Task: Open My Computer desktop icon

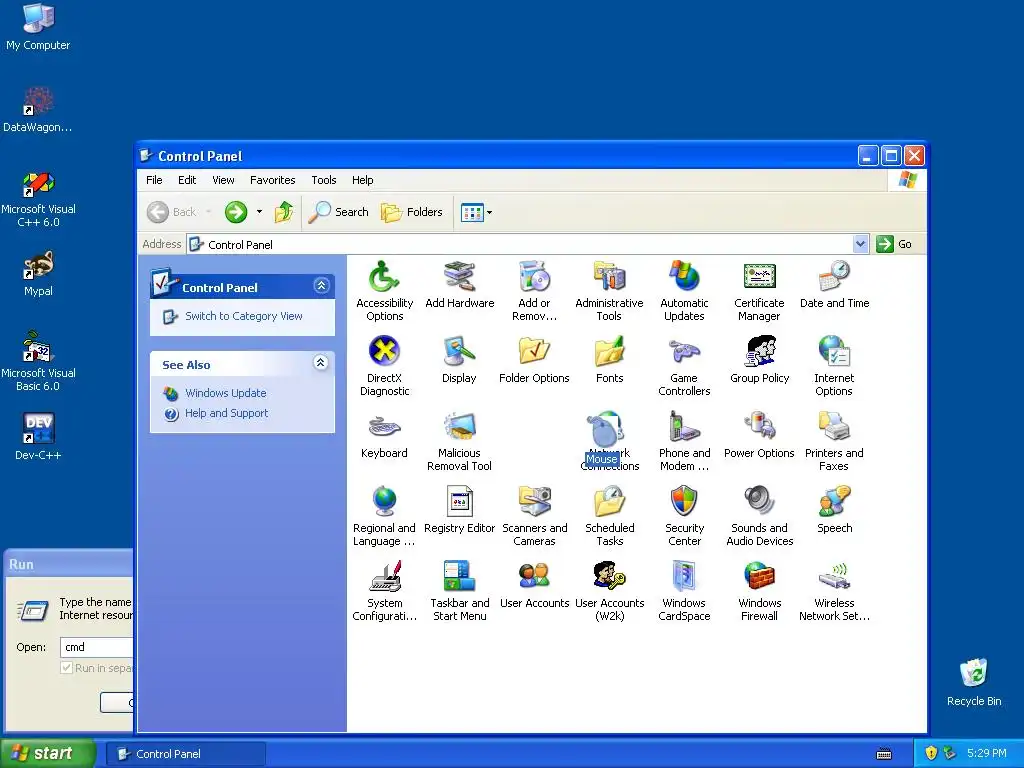Action: pyautogui.click(x=38, y=27)
